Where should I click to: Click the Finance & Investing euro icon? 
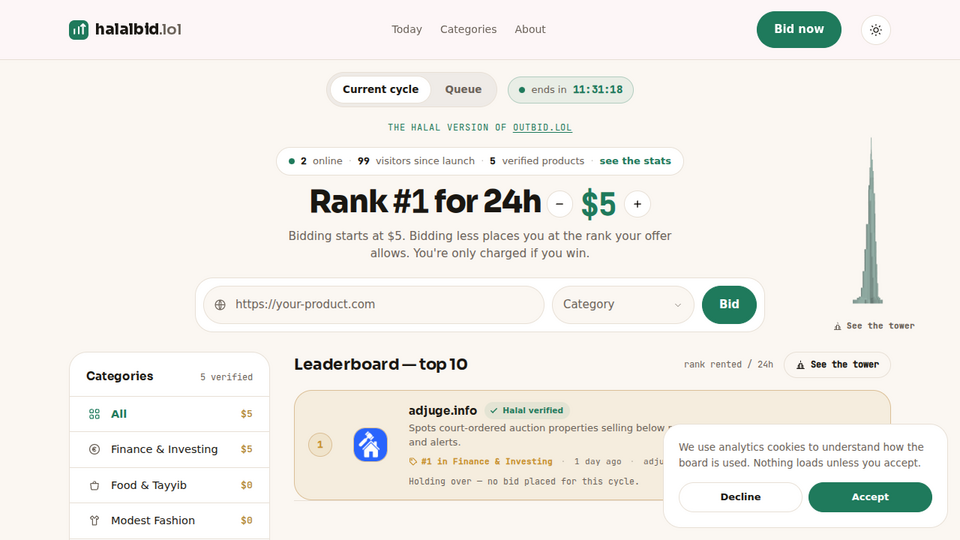[94, 449]
